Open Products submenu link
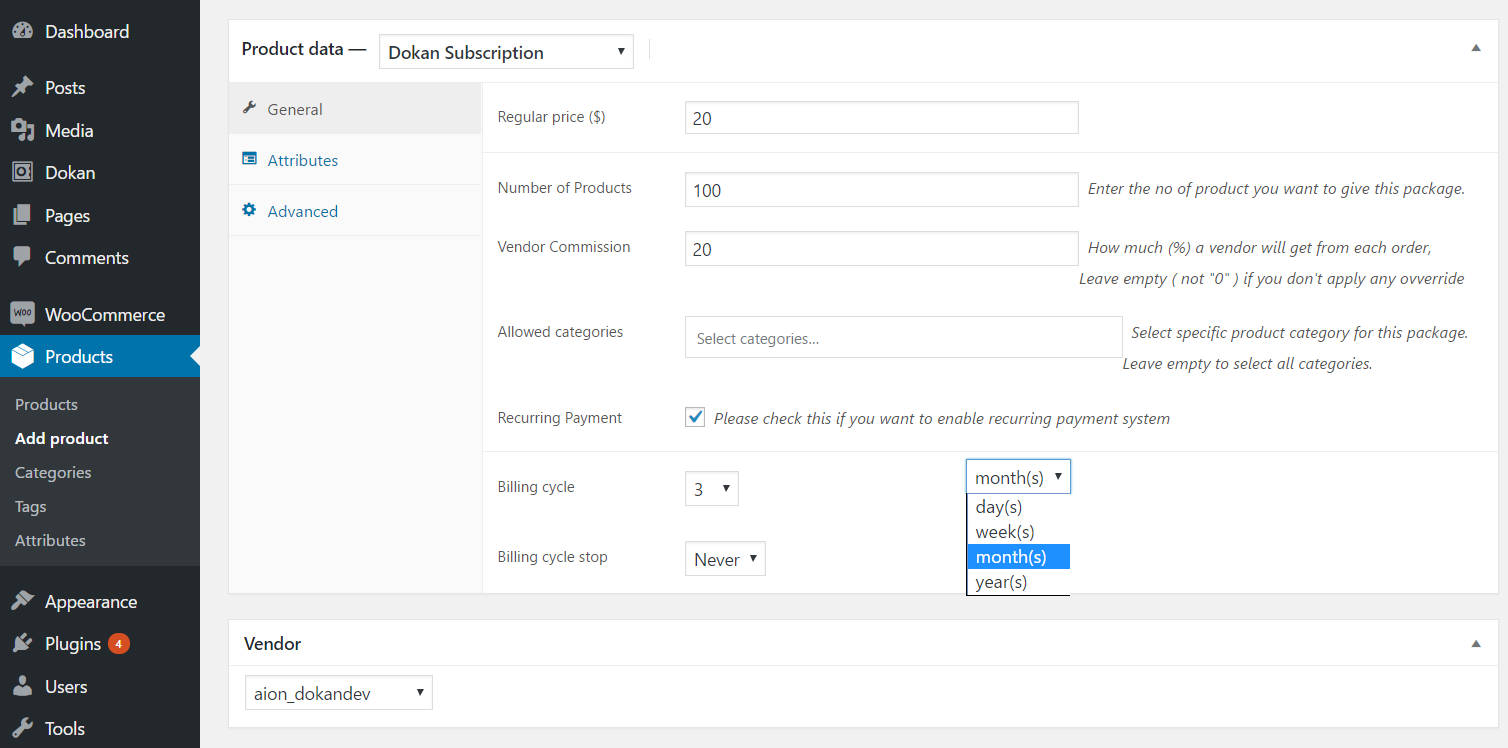The image size is (1508, 748). coord(46,404)
